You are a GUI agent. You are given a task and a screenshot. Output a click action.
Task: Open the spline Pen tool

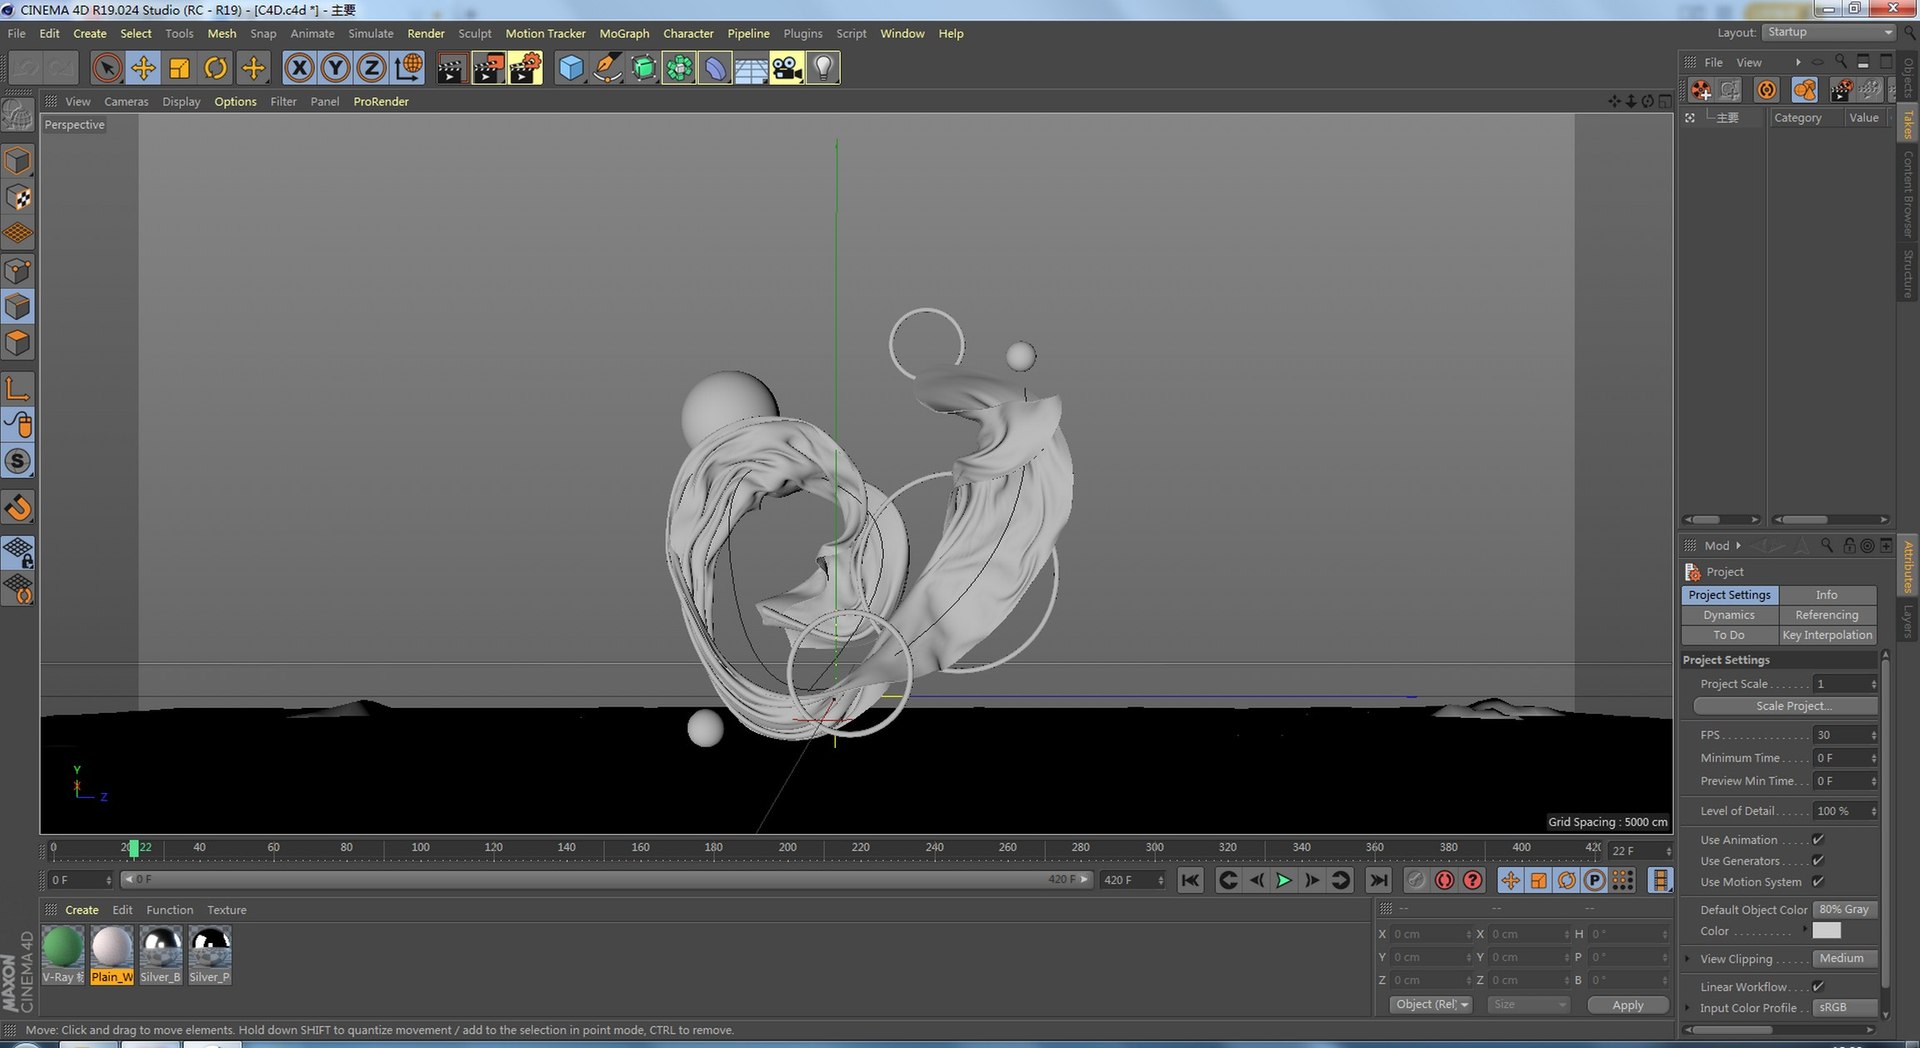coord(607,68)
